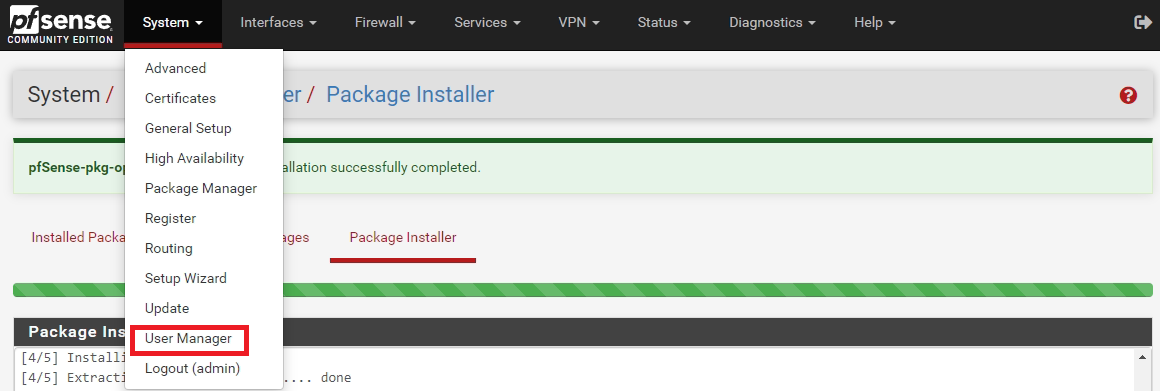1160x391 pixels.
Task: Expand the Interfaces dropdown menu
Action: point(278,23)
